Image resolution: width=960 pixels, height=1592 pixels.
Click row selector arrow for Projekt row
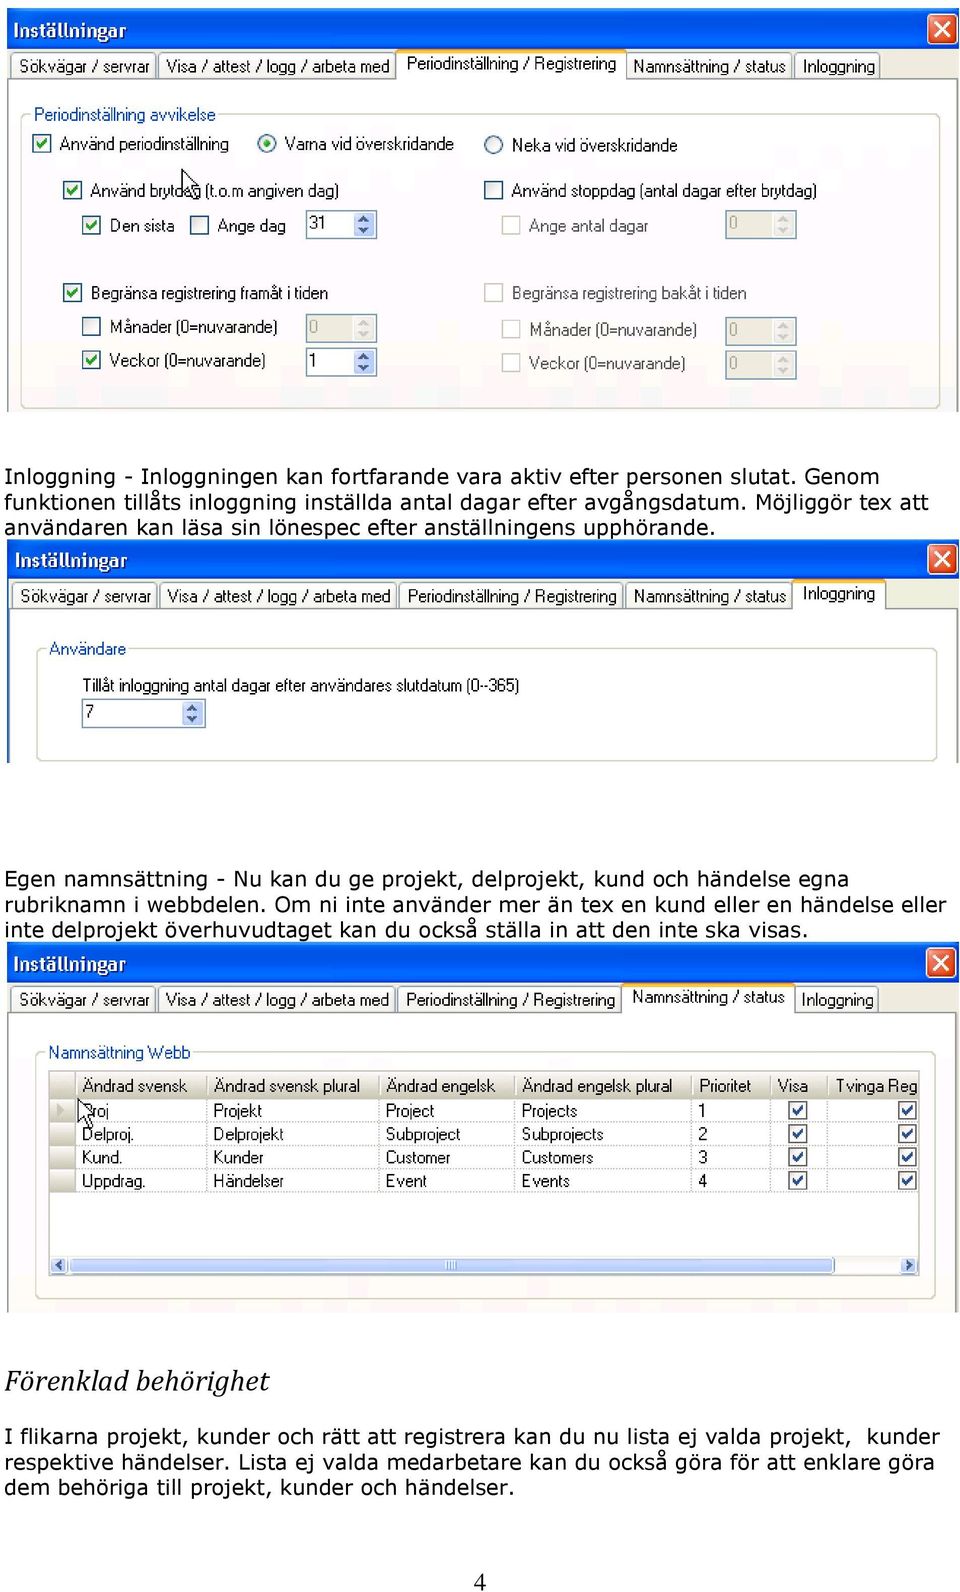(x=62, y=1110)
